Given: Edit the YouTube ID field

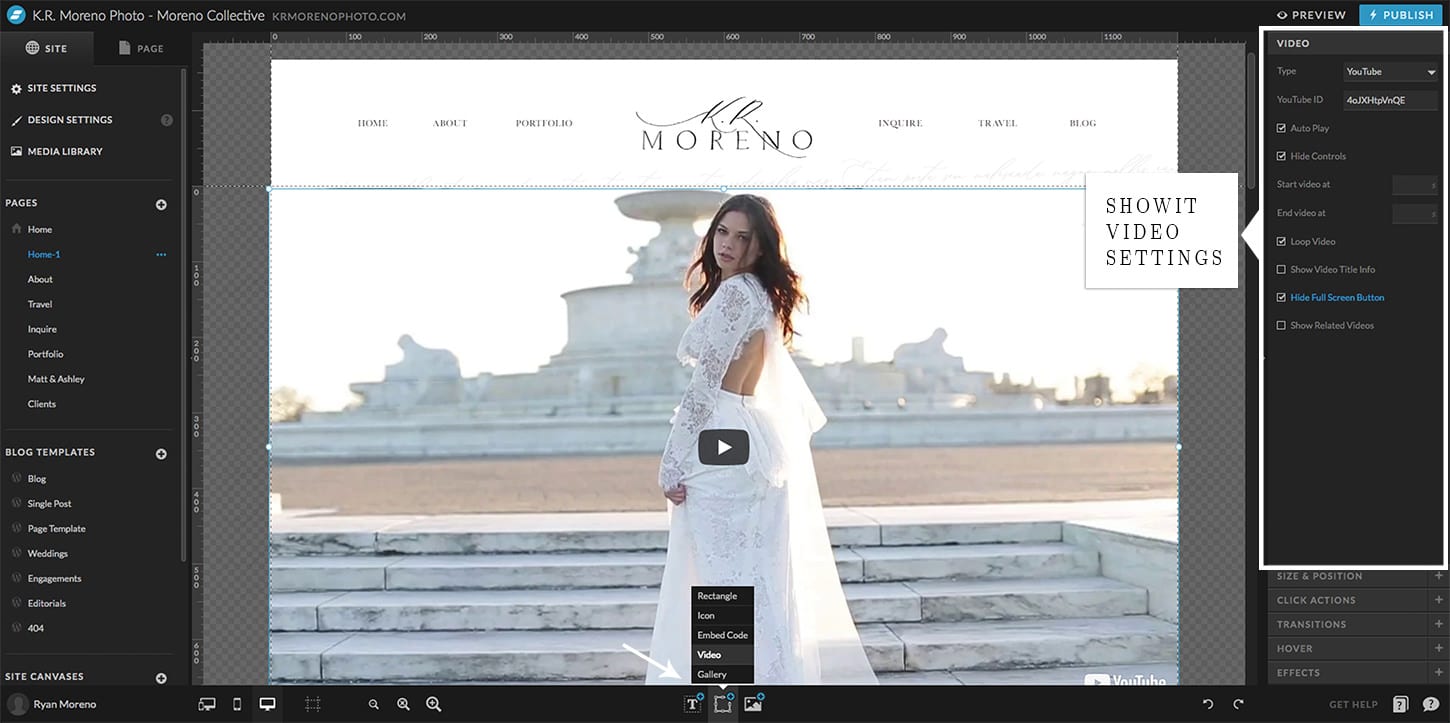Looking at the screenshot, I should (x=1390, y=99).
